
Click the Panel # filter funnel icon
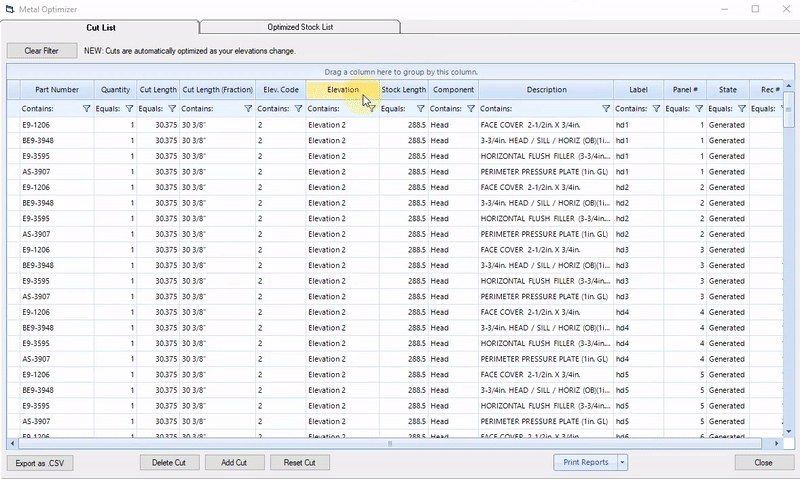(x=699, y=109)
